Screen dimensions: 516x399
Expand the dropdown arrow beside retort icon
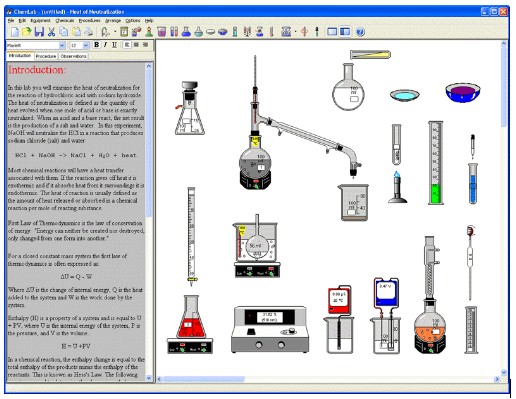click(x=115, y=32)
